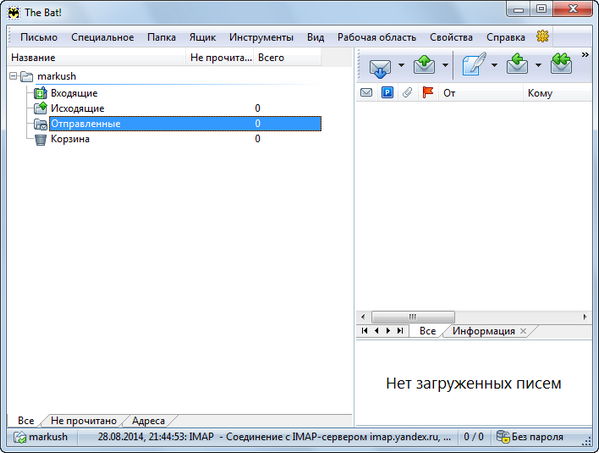This screenshot has height=453, width=599.
Task: Click the Reply to all toolbar icon
Action: [x=561, y=64]
